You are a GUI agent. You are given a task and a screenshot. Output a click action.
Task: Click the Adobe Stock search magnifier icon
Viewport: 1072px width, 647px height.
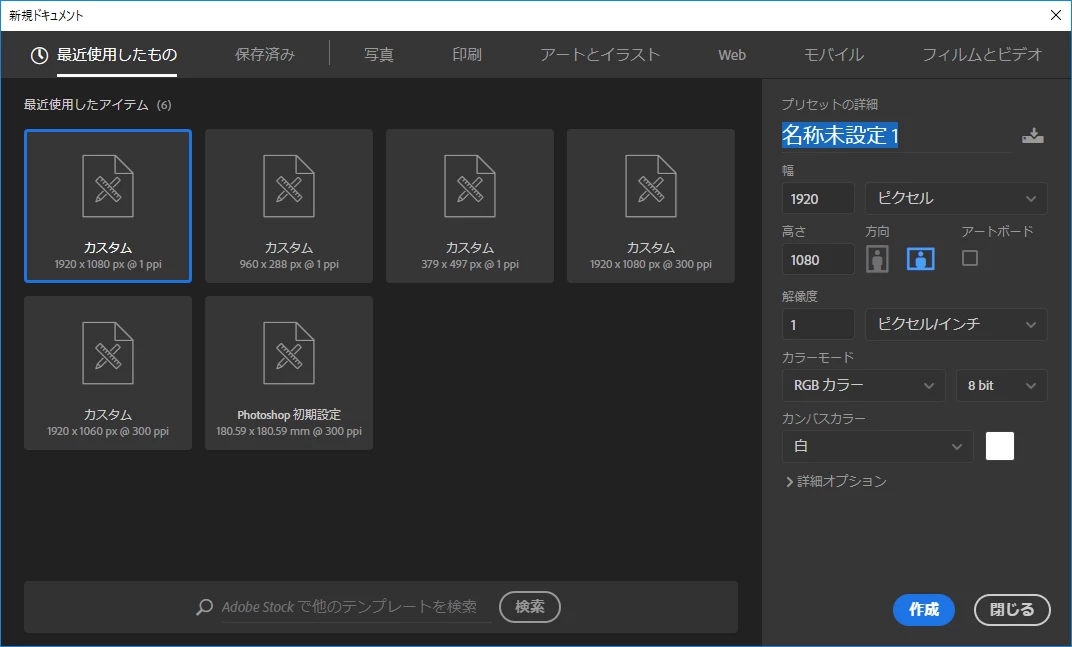204,607
